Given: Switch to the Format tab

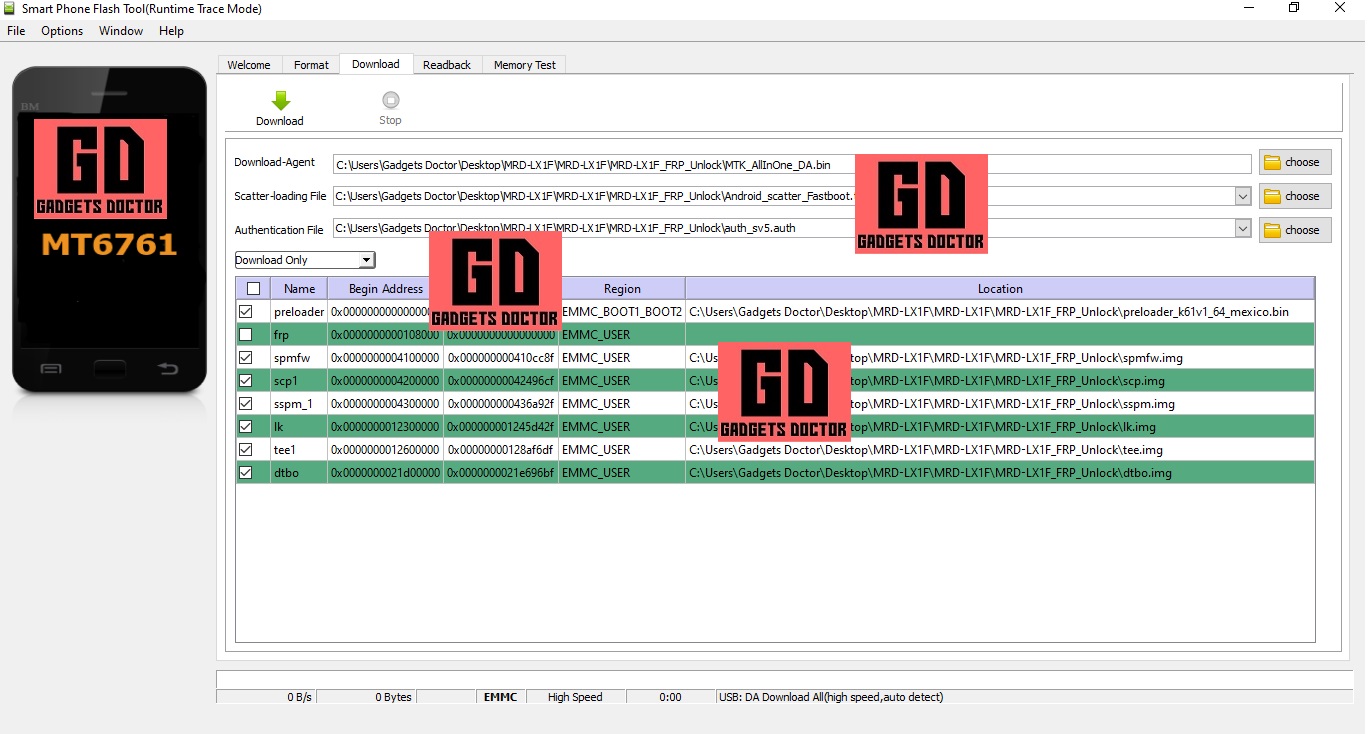Looking at the screenshot, I should (311, 65).
